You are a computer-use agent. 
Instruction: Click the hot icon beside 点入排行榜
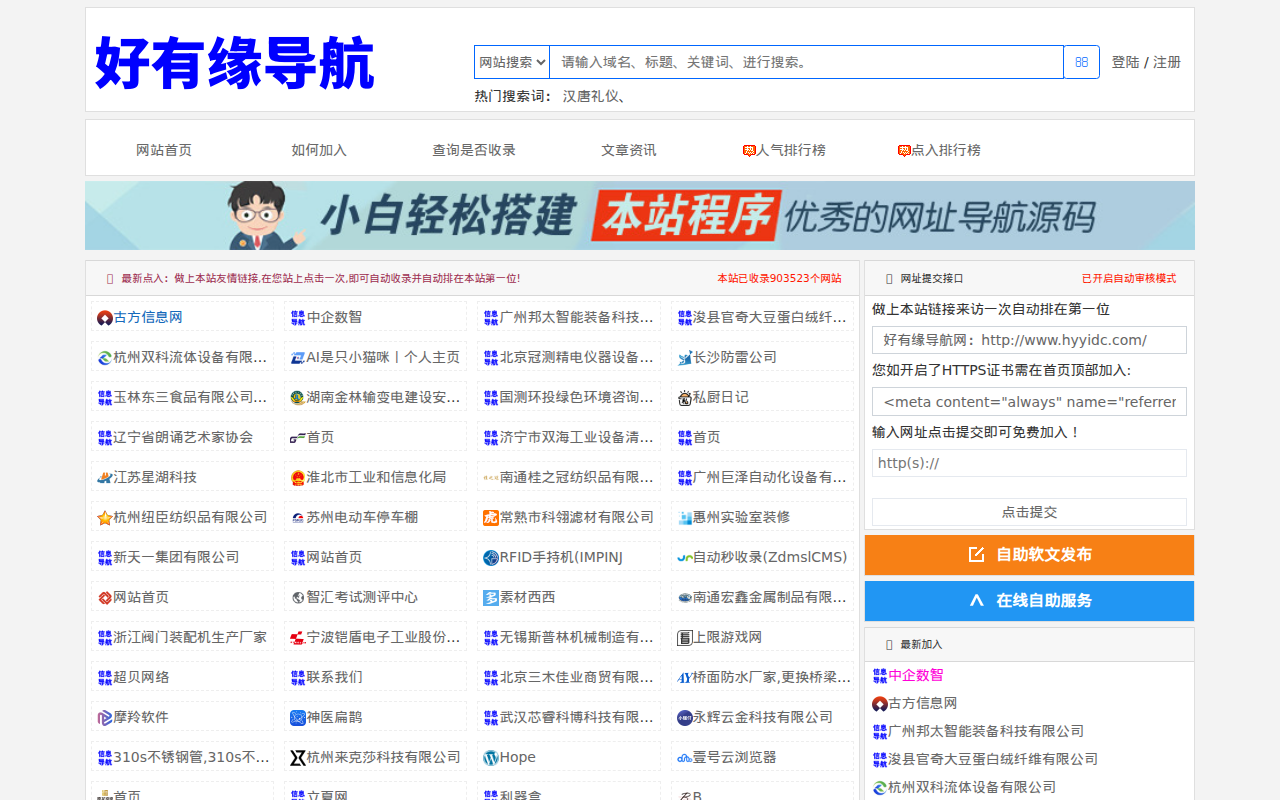[904, 151]
